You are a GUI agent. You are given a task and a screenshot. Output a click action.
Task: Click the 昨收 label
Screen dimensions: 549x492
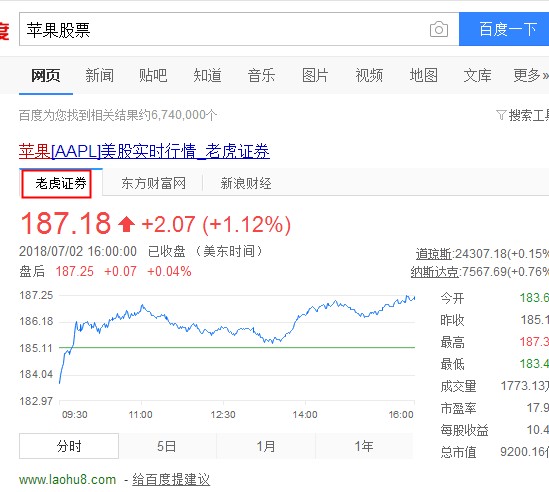click(x=452, y=320)
